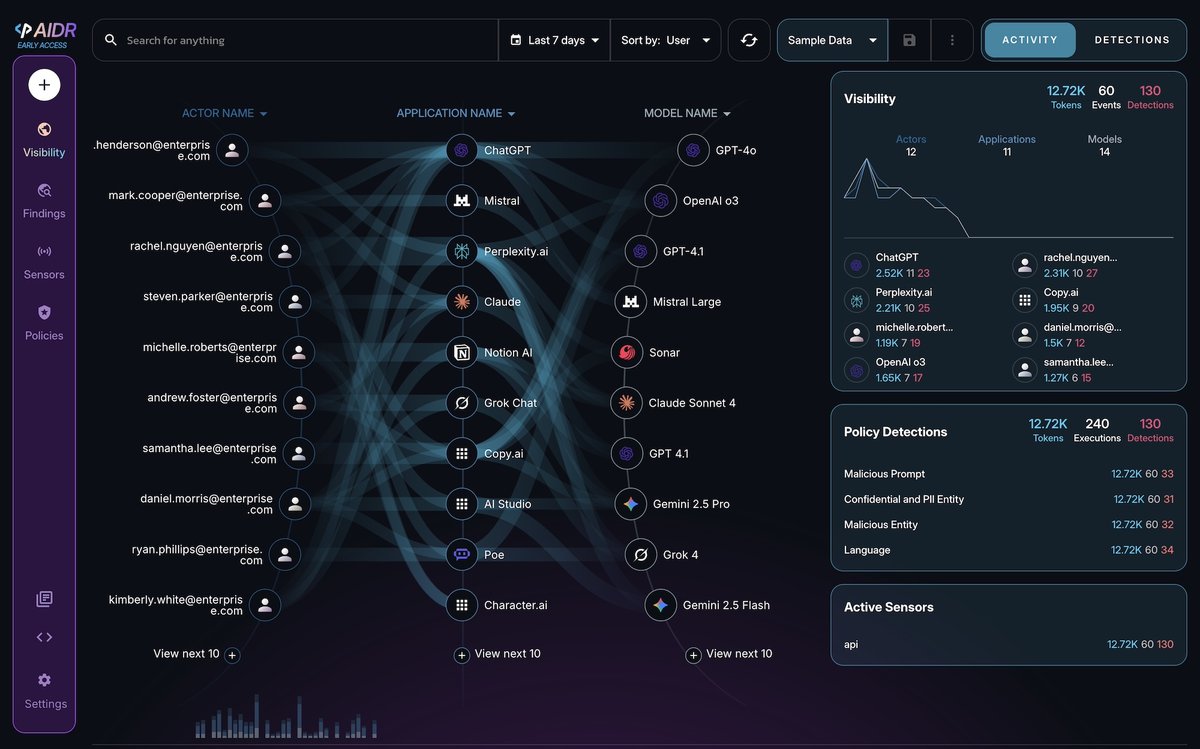Select the Poe application node
The width and height of the screenshot is (1200, 749).
pyautogui.click(x=462, y=554)
